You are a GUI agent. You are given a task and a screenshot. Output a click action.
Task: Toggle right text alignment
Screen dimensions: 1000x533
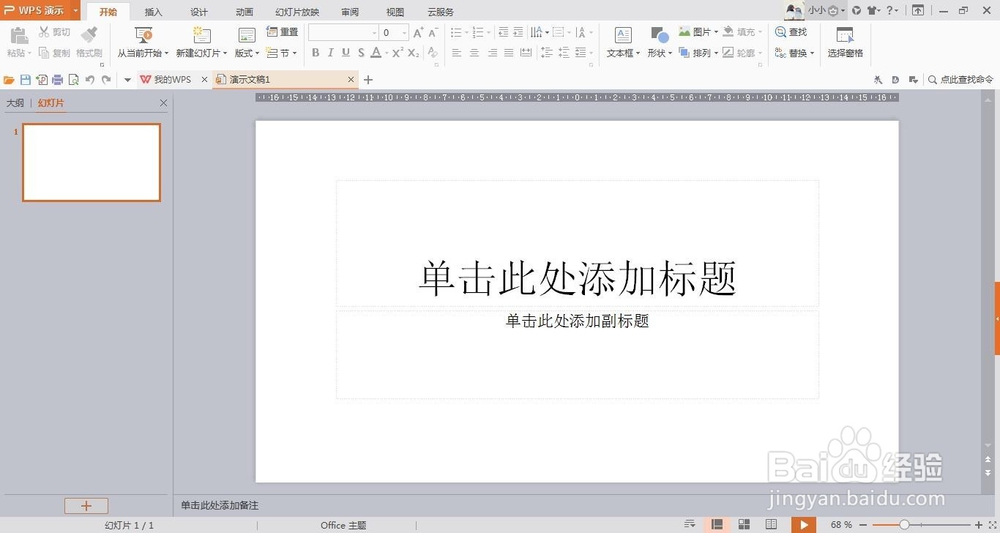tap(492, 53)
